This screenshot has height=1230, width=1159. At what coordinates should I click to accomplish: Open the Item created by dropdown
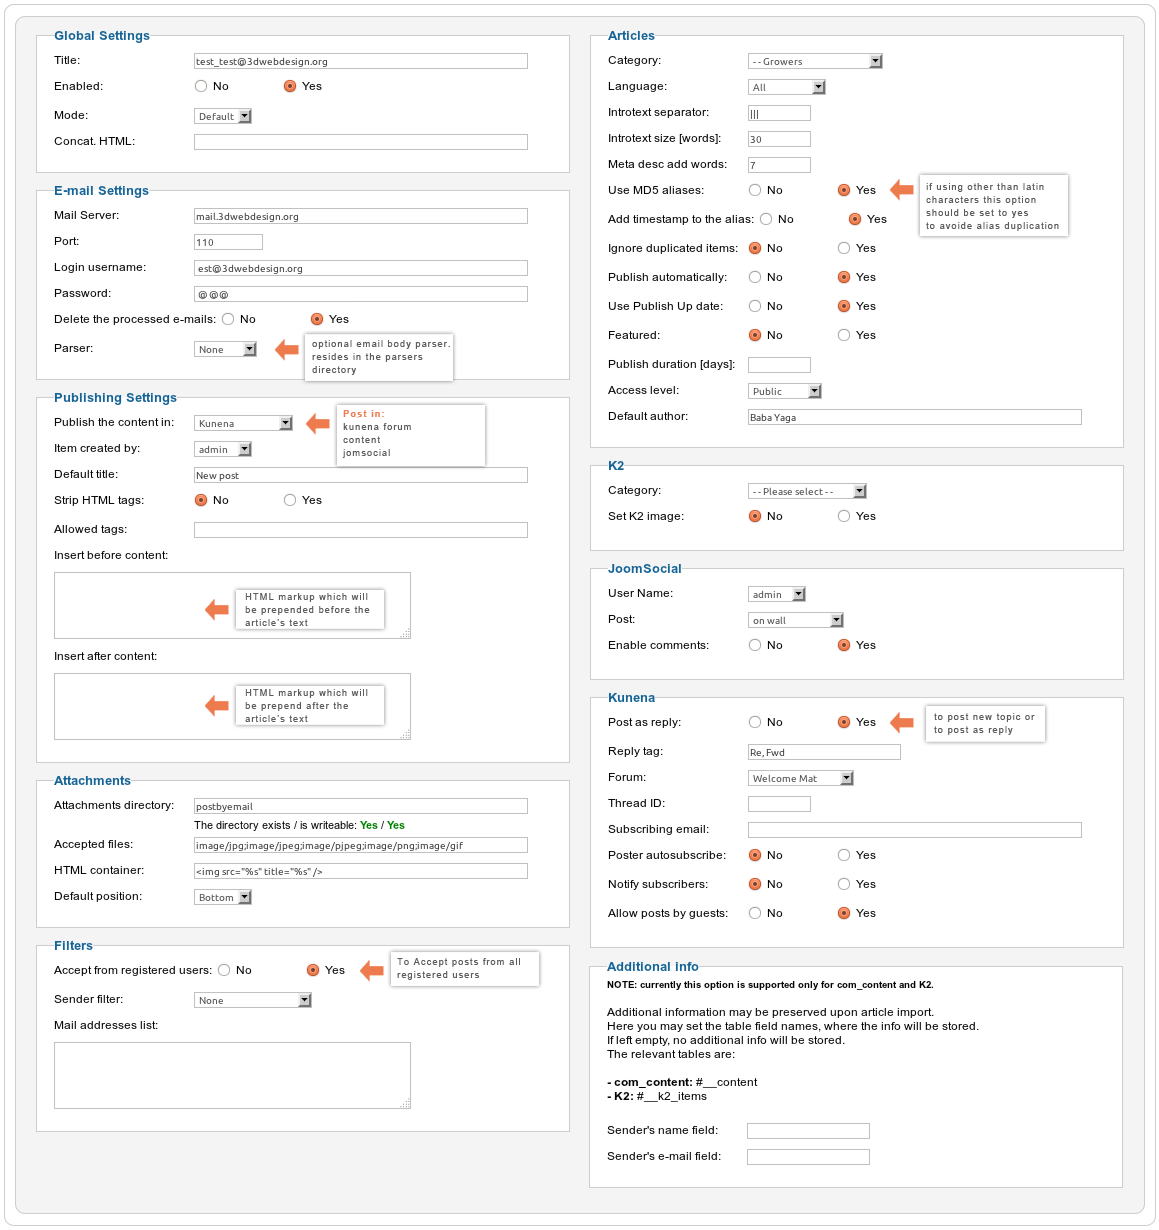coord(223,449)
